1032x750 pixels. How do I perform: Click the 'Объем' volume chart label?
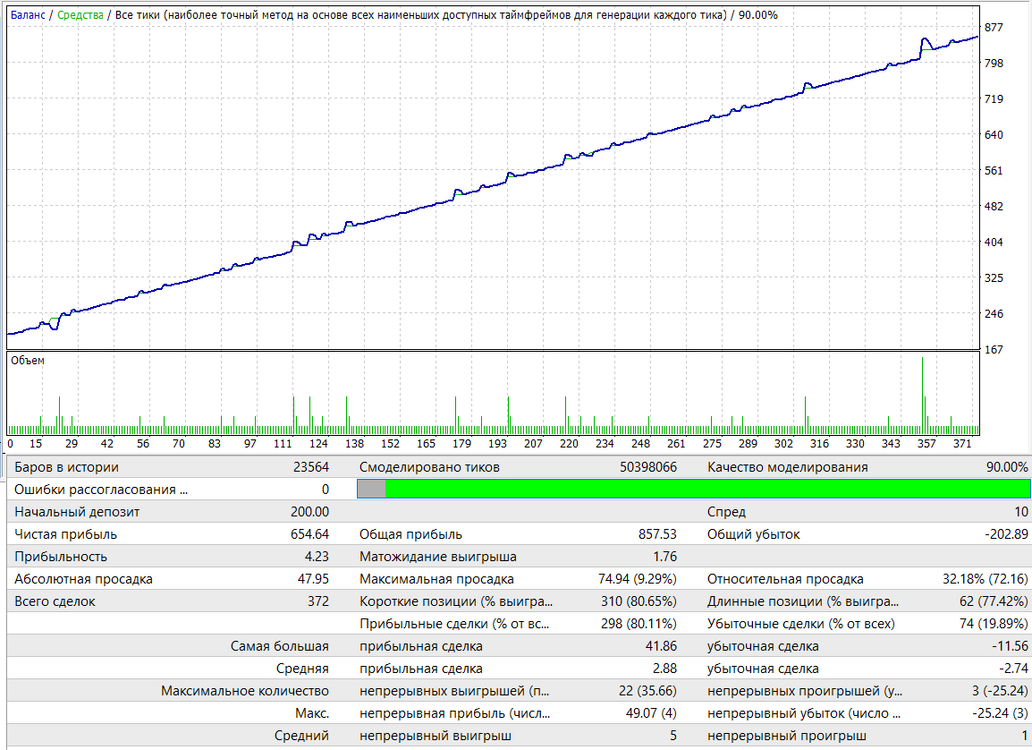pyautogui.click(x=28, y=361)
